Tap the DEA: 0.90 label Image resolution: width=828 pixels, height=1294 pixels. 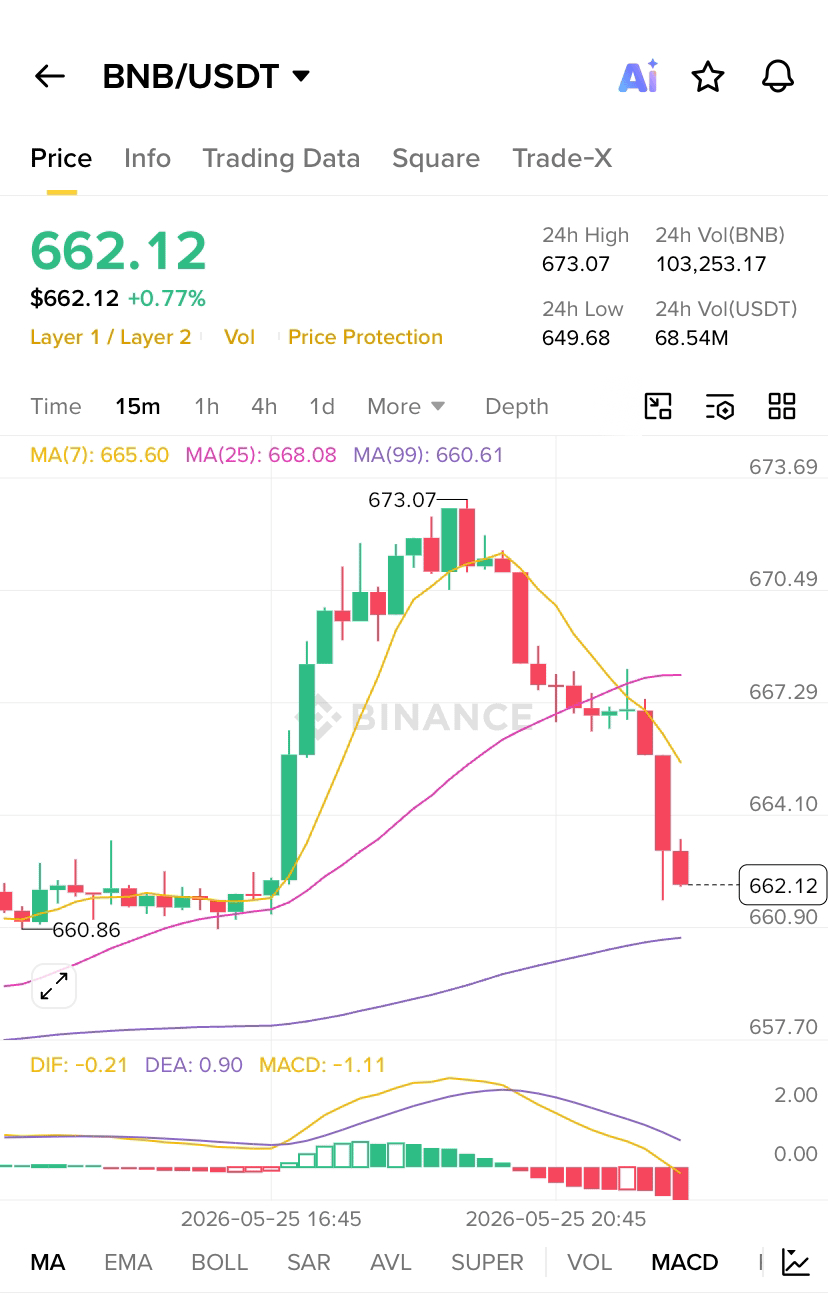tap(194, 1065)
